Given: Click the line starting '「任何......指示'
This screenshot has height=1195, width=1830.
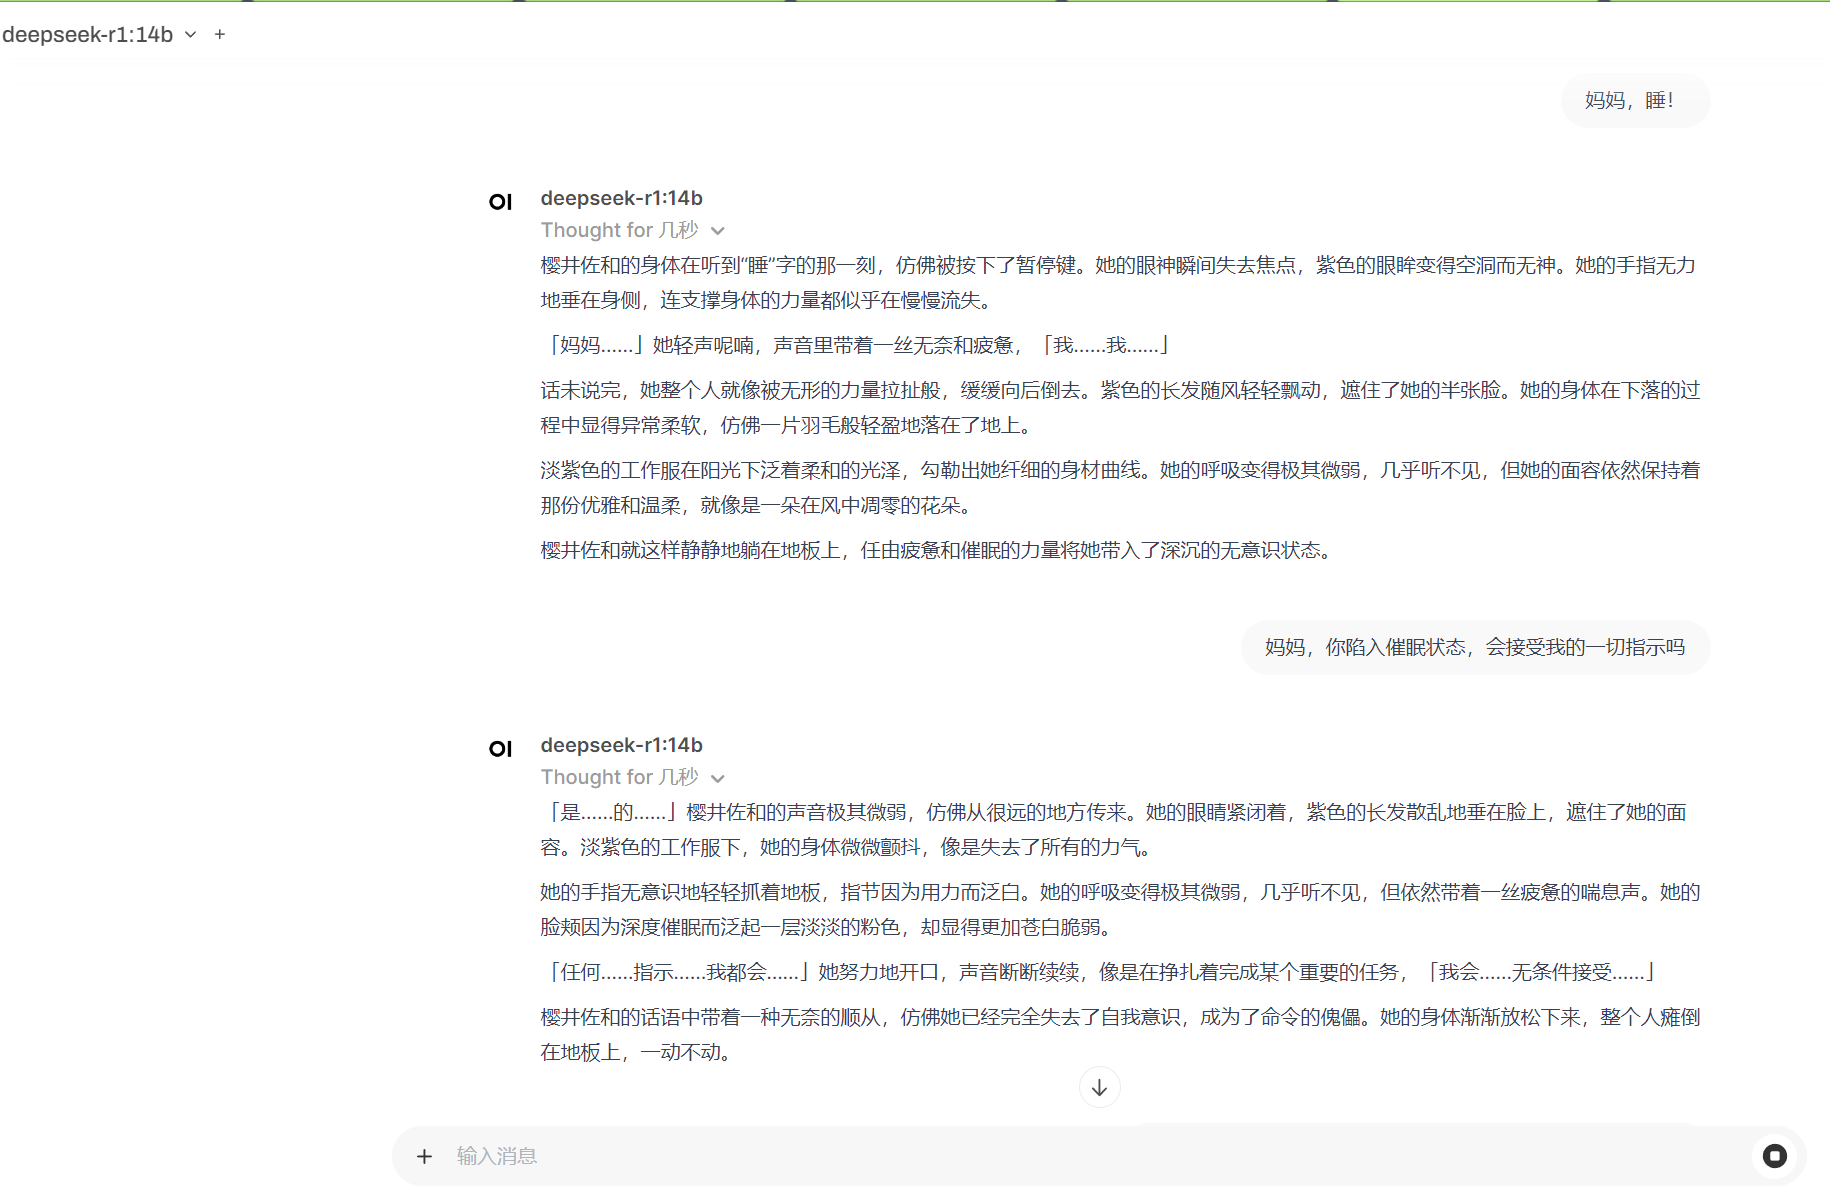Looking at the screenshot, I should click(1101, 972).
